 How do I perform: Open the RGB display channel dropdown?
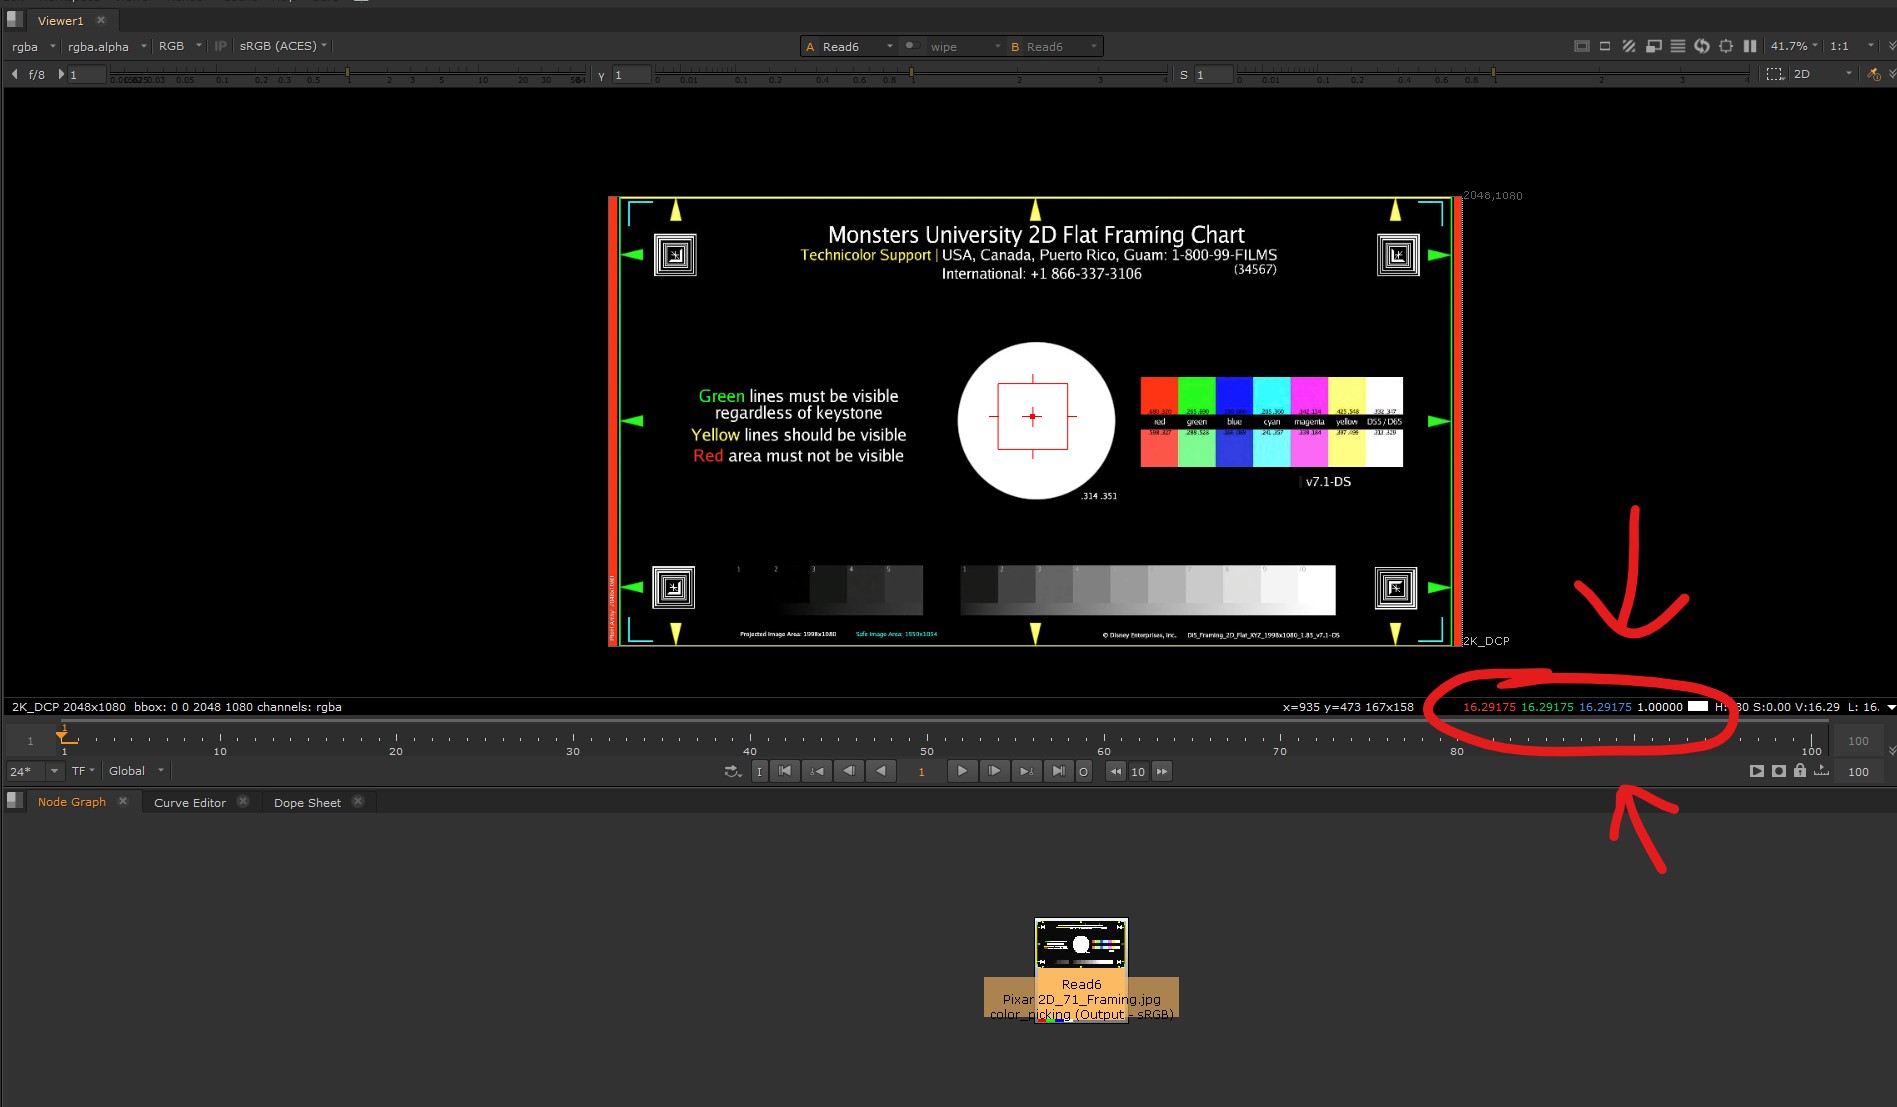[180, 46]
